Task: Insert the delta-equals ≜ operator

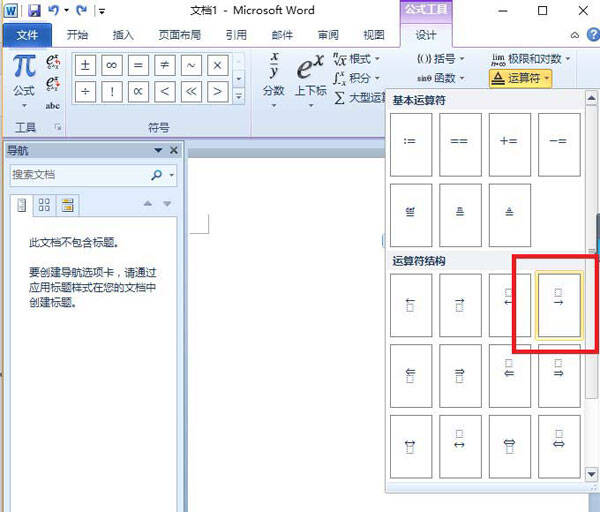Action: 509,215
